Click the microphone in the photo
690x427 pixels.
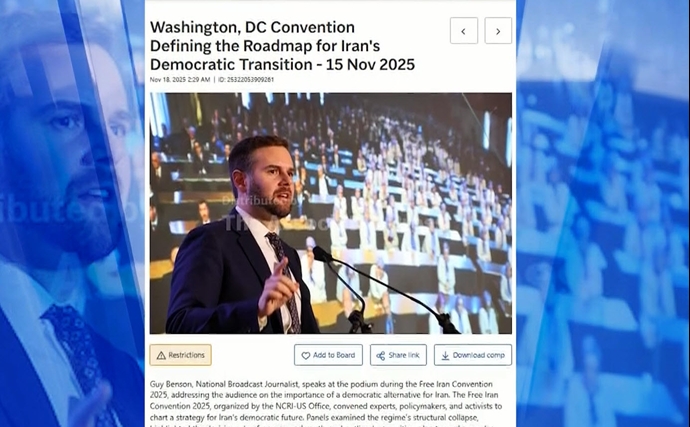click(323, 254)
